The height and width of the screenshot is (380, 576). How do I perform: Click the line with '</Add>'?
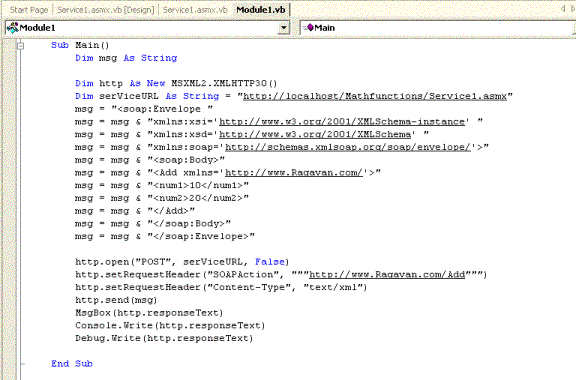[135, 211]
